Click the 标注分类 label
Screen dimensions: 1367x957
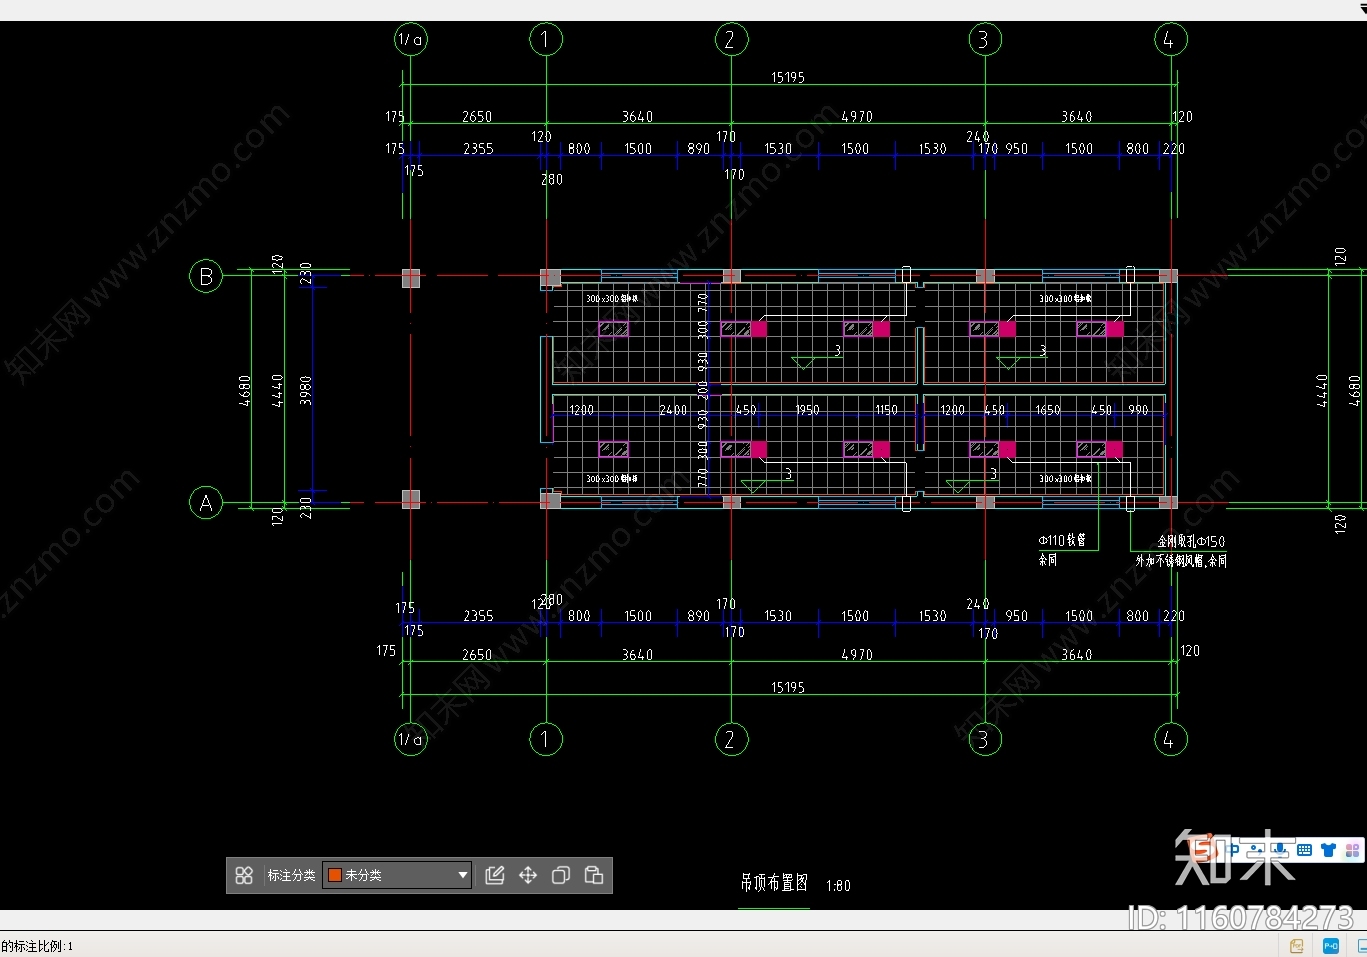[291, 876]
